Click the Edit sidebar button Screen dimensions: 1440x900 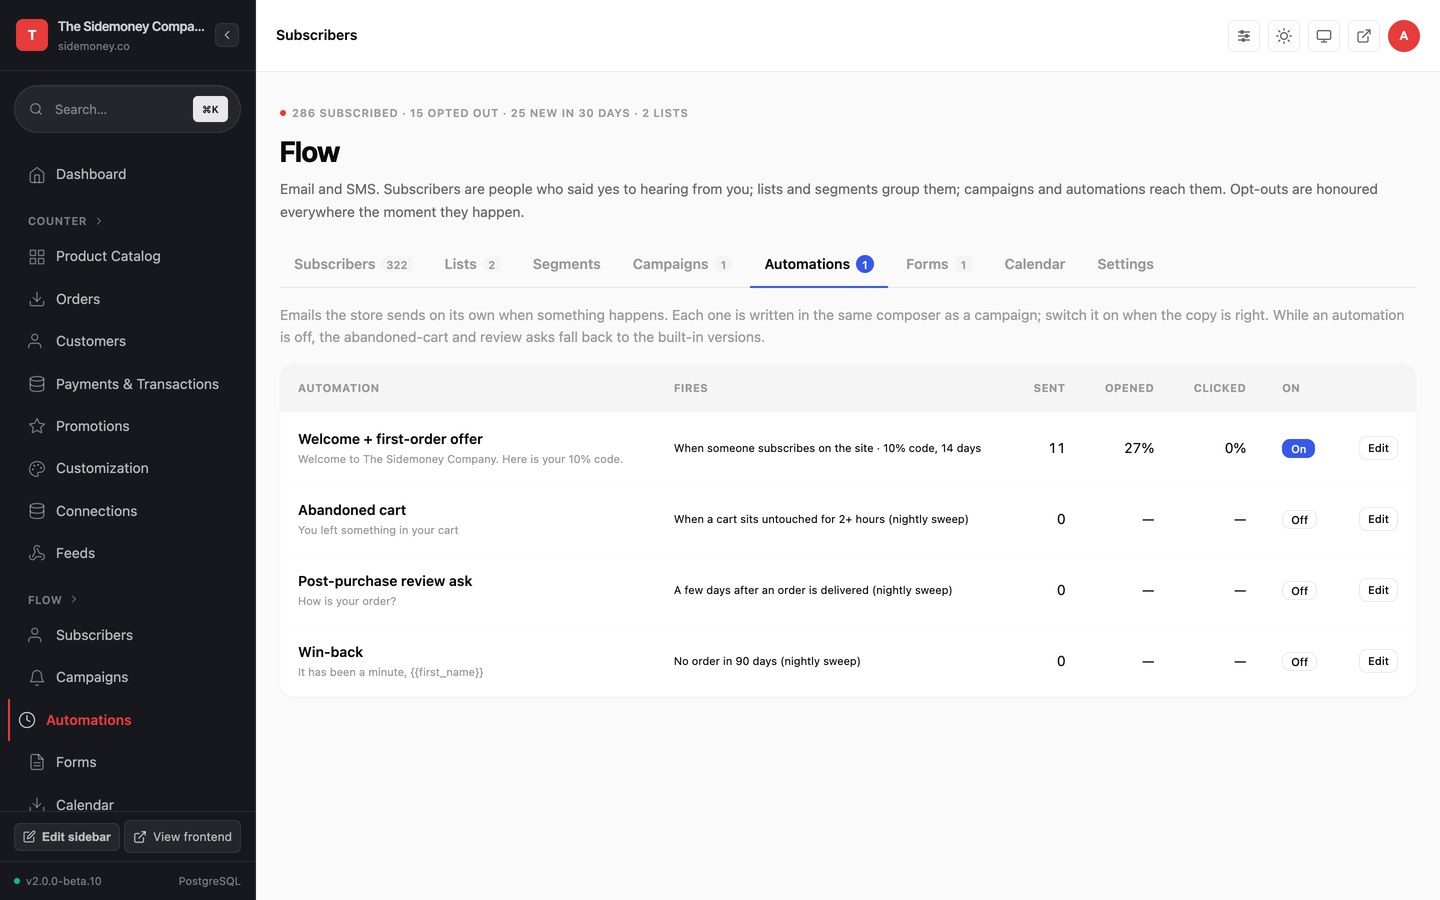[67, 837]
